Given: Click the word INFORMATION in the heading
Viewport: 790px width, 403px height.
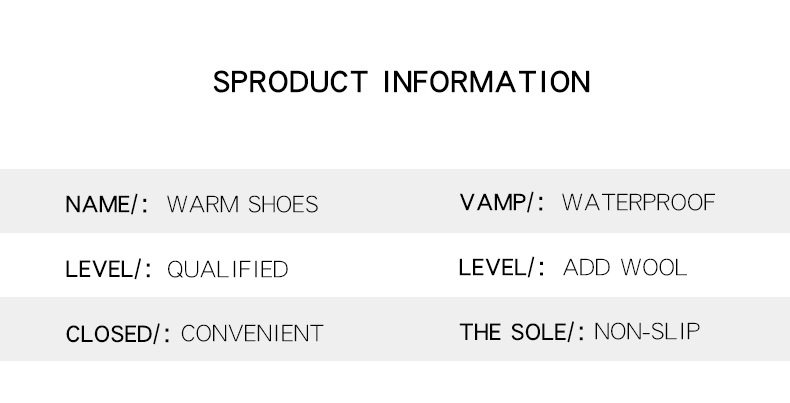Looking at the screenshot, I should tap(487, 81).
